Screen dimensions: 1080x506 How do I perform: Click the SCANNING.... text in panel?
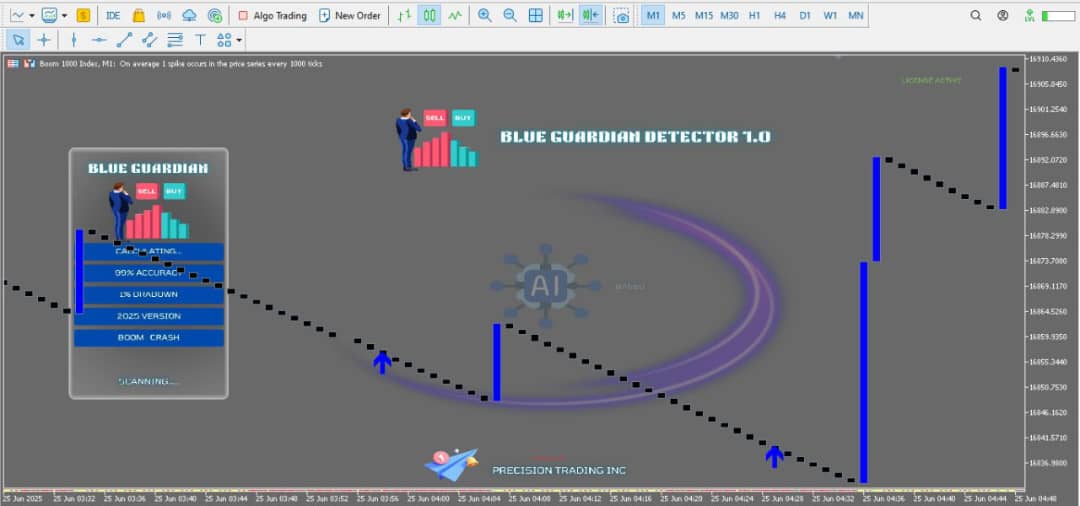pyautogui.click(x=148, y=381)
